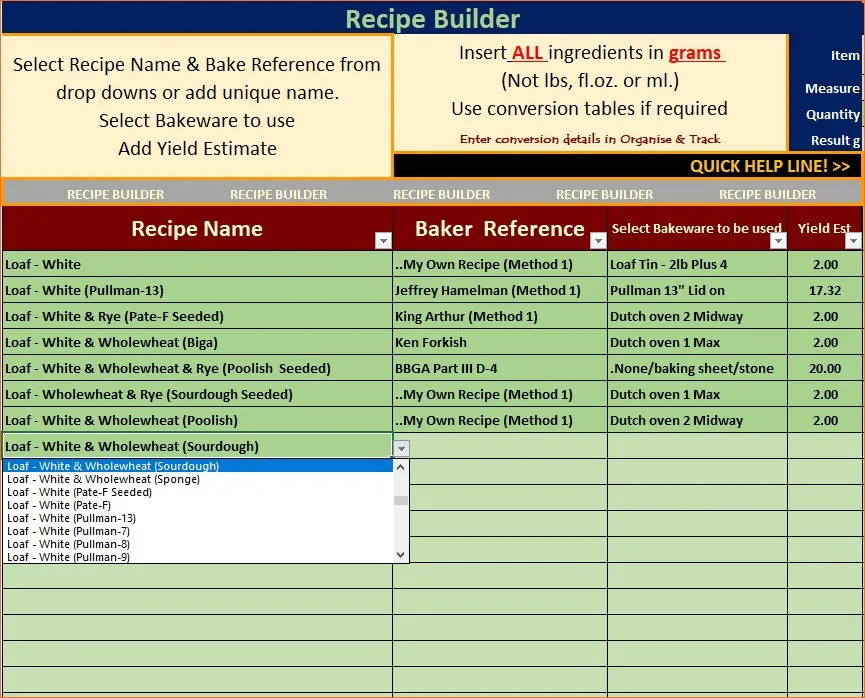Open the Recipe Name column filter arrow

click(382, 241)
